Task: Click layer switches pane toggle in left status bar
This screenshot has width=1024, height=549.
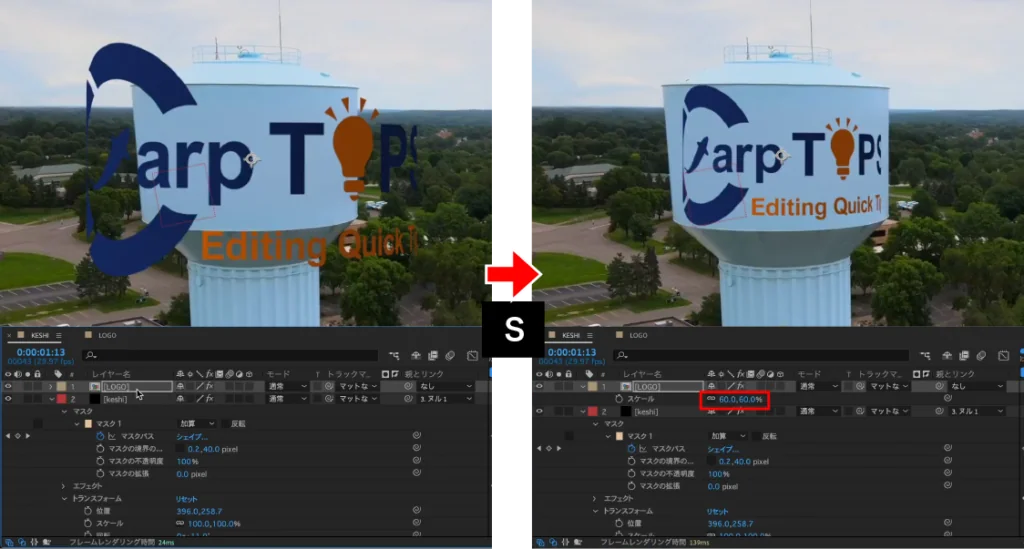Action: point(9,542)
